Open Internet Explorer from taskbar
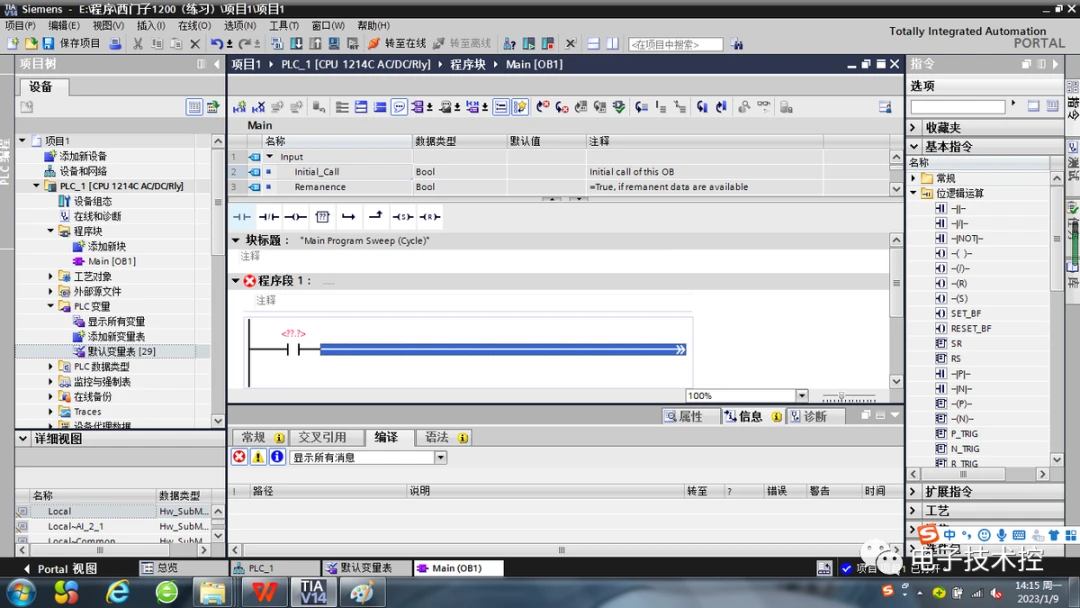 (118, 592)
